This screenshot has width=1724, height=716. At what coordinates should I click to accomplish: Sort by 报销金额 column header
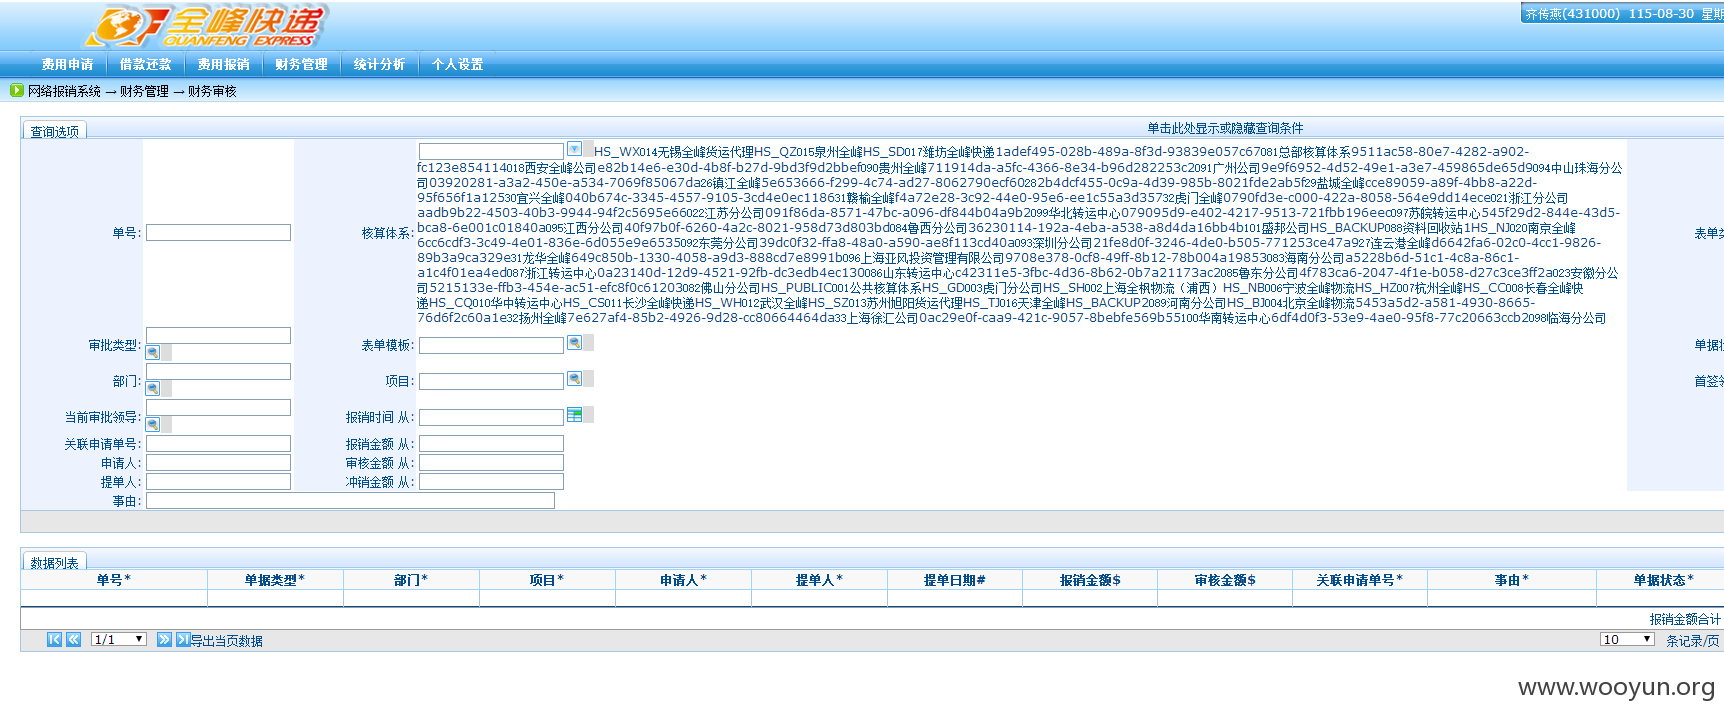click(1090, 580)
